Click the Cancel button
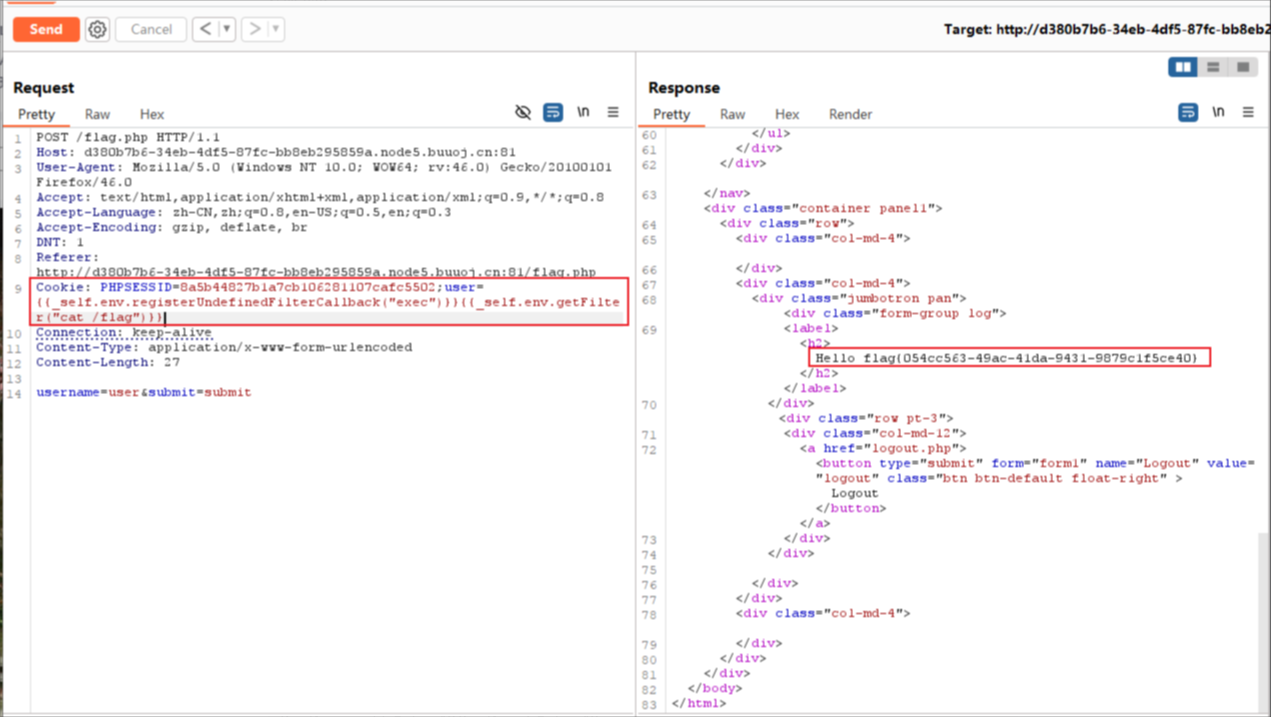This screenshot has width=1271, height=717. click(151, 29)
